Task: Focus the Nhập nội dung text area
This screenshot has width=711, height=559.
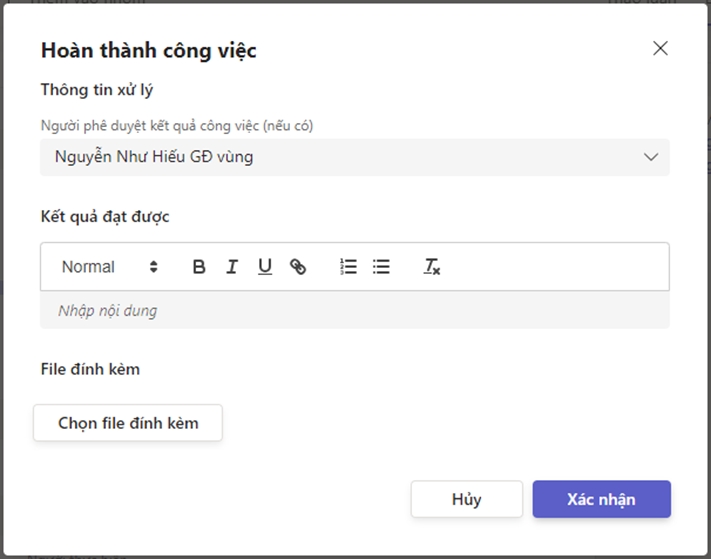Action: click(355, 311)
